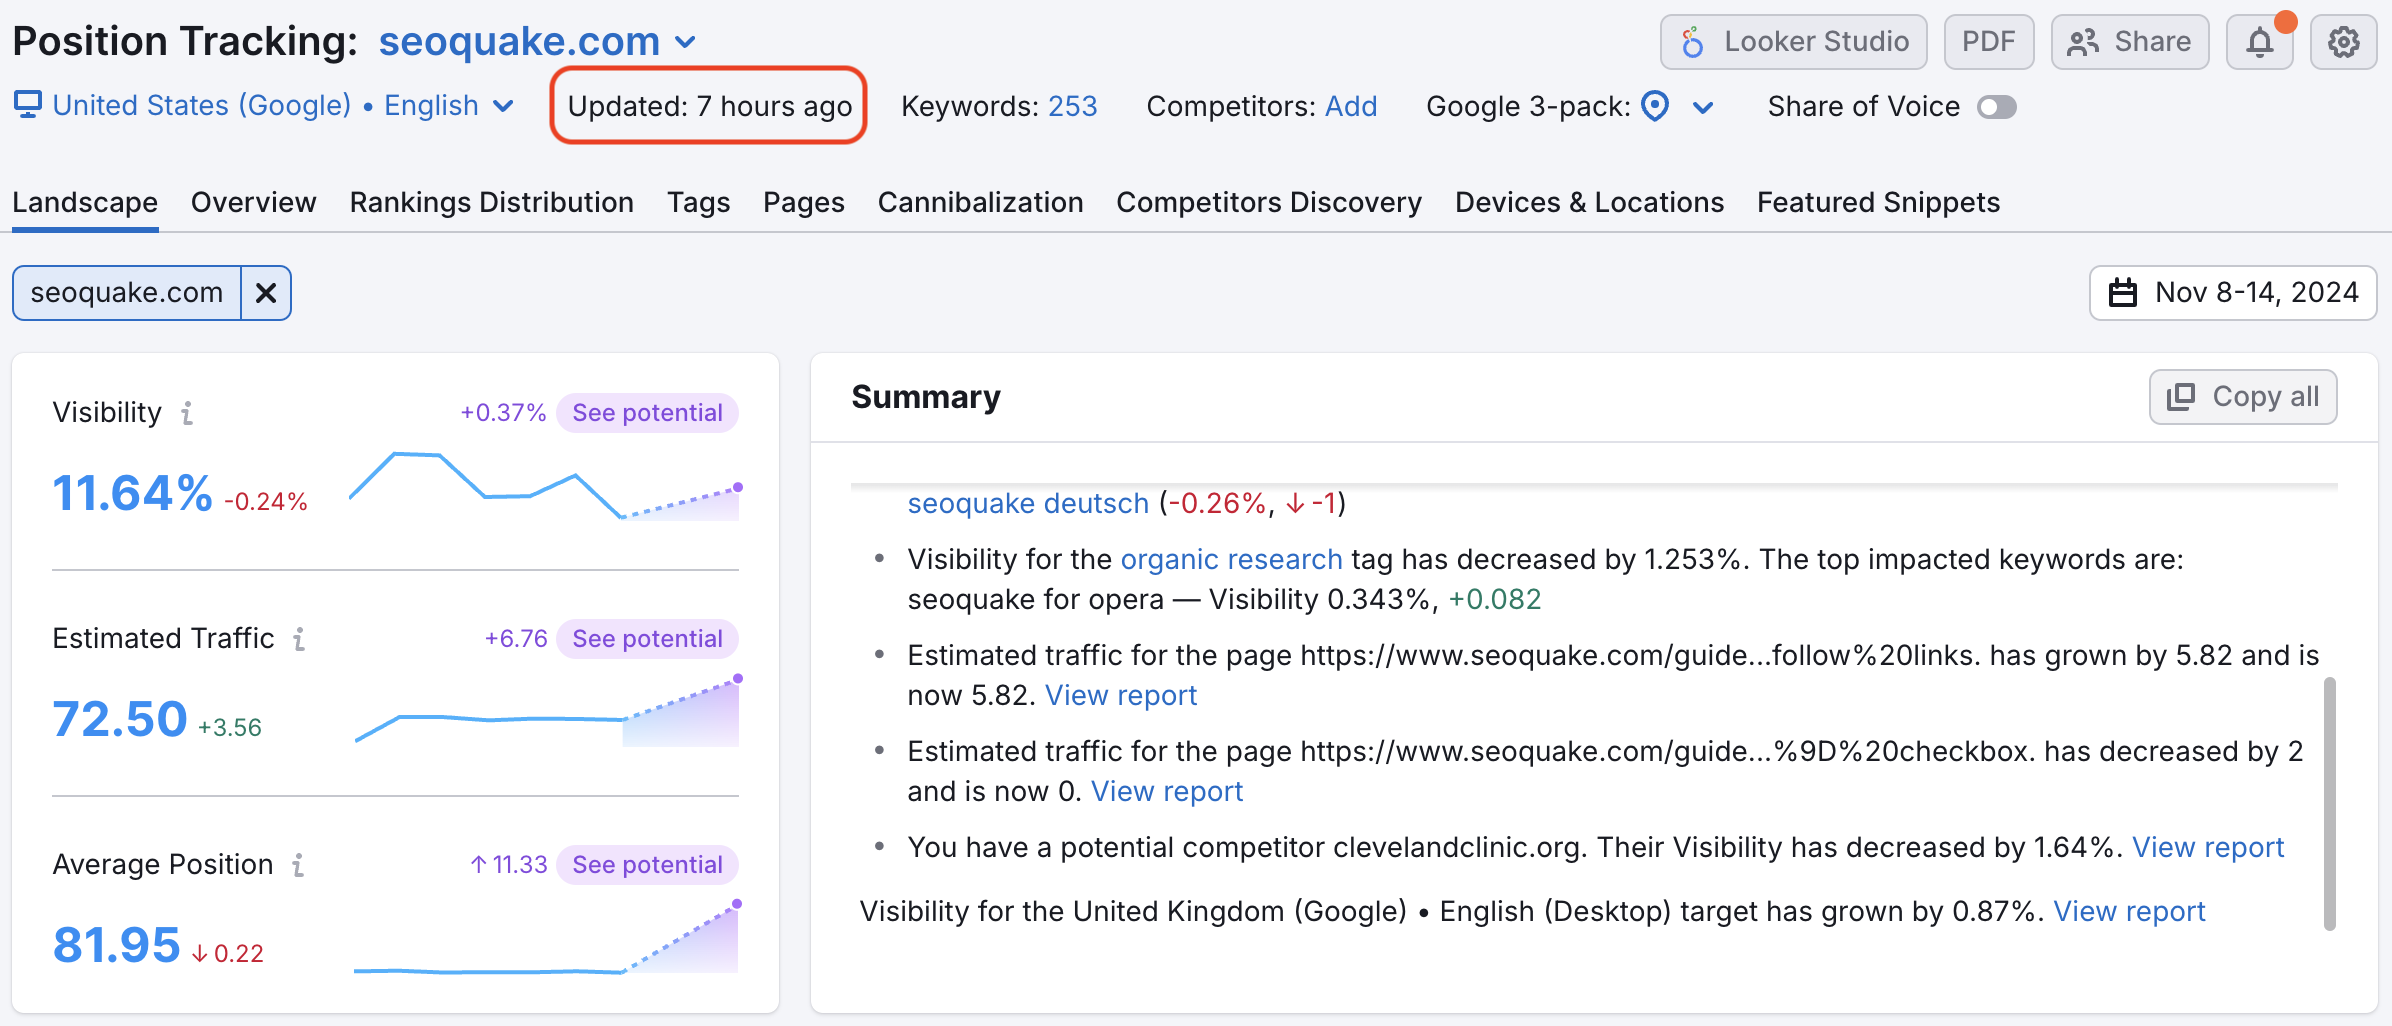See potential for Visibility
2392x1026 pixels.
(647, 413)
